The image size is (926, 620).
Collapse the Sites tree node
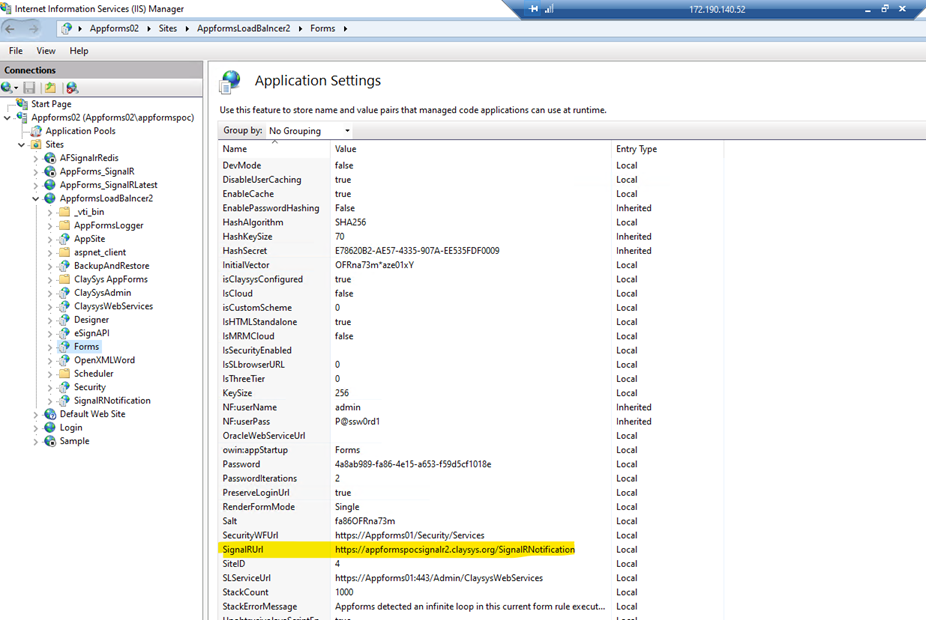[x=22, y=145]
